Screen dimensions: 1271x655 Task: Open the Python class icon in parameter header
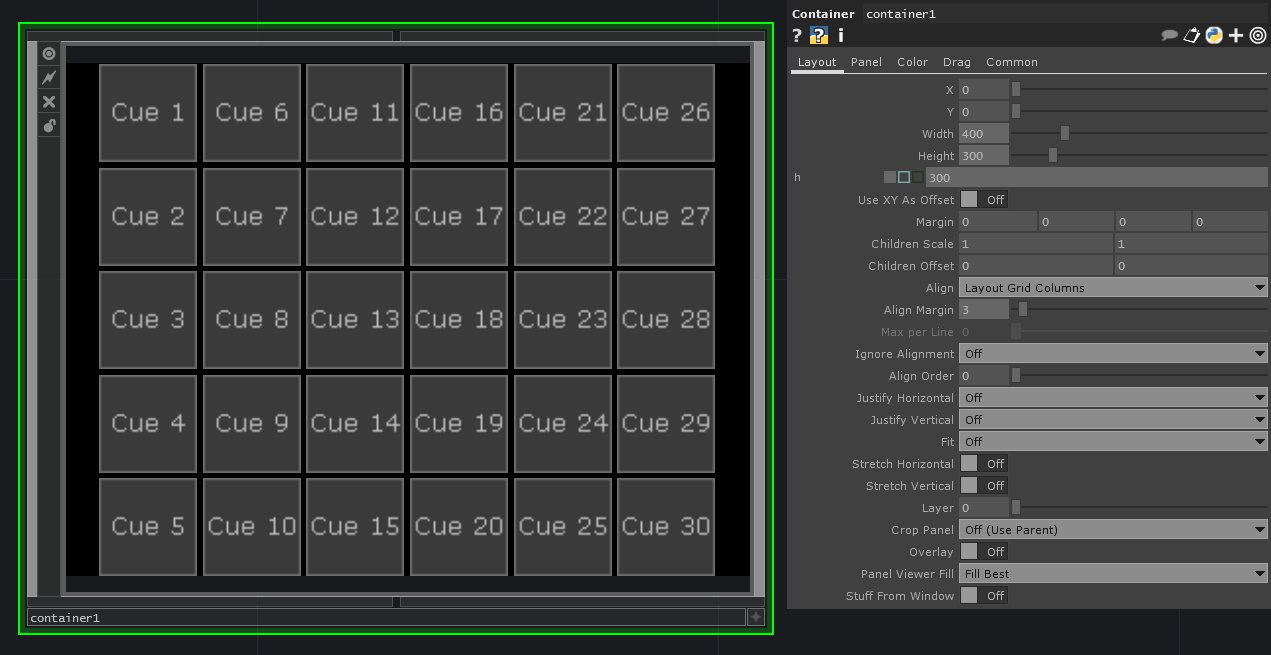[x=1214, y=36]
